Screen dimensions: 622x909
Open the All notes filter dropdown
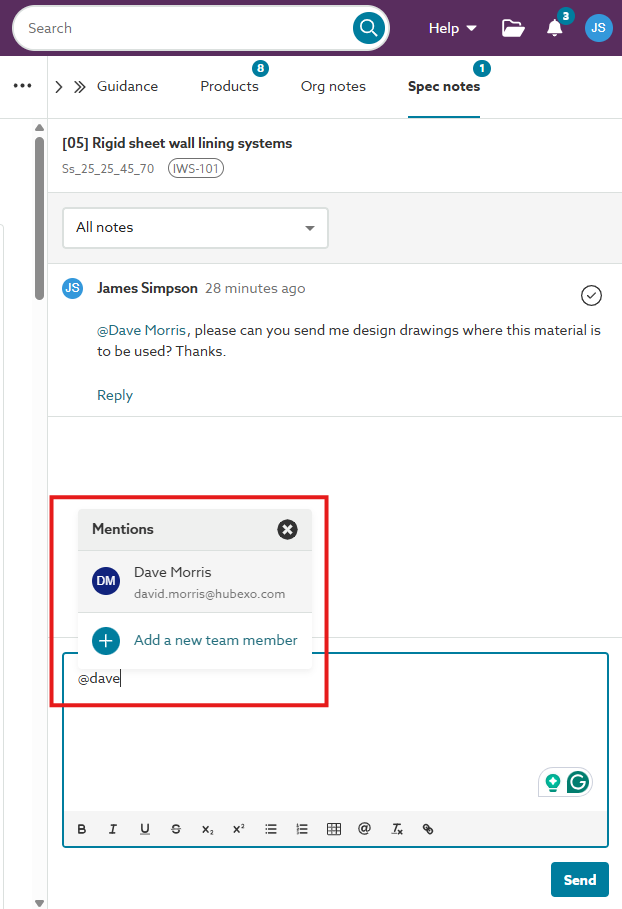click(195, 228)
